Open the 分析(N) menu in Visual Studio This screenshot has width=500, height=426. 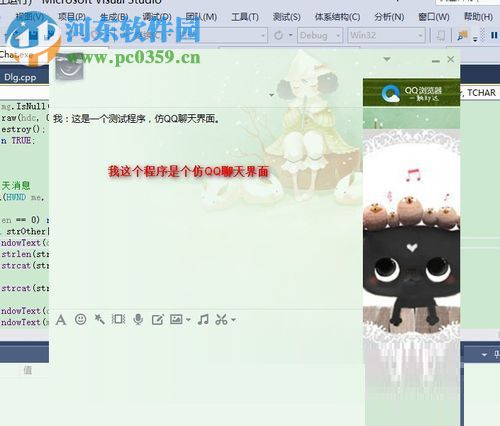[389, 17]
